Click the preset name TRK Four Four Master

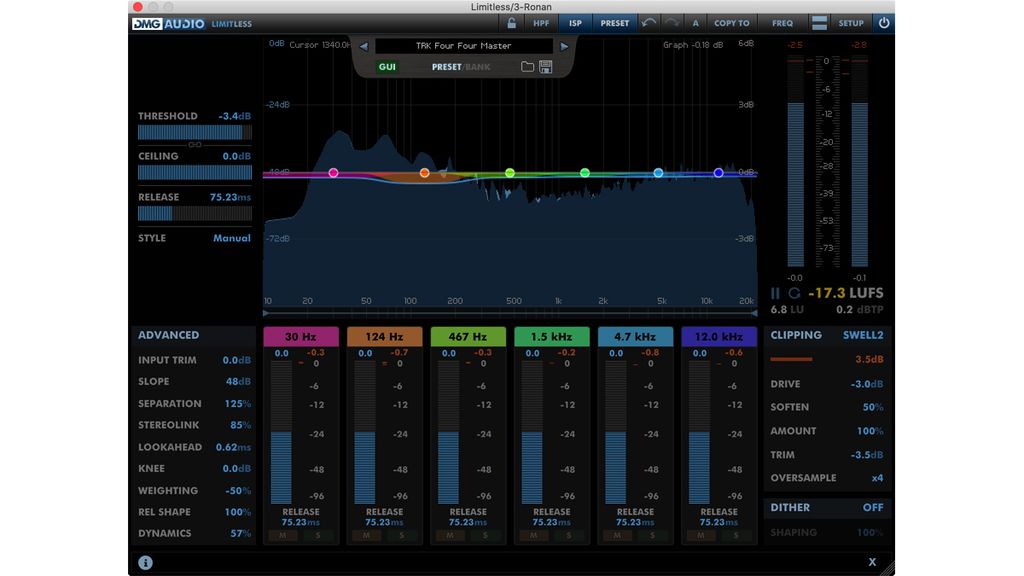[x=462, y=45]
